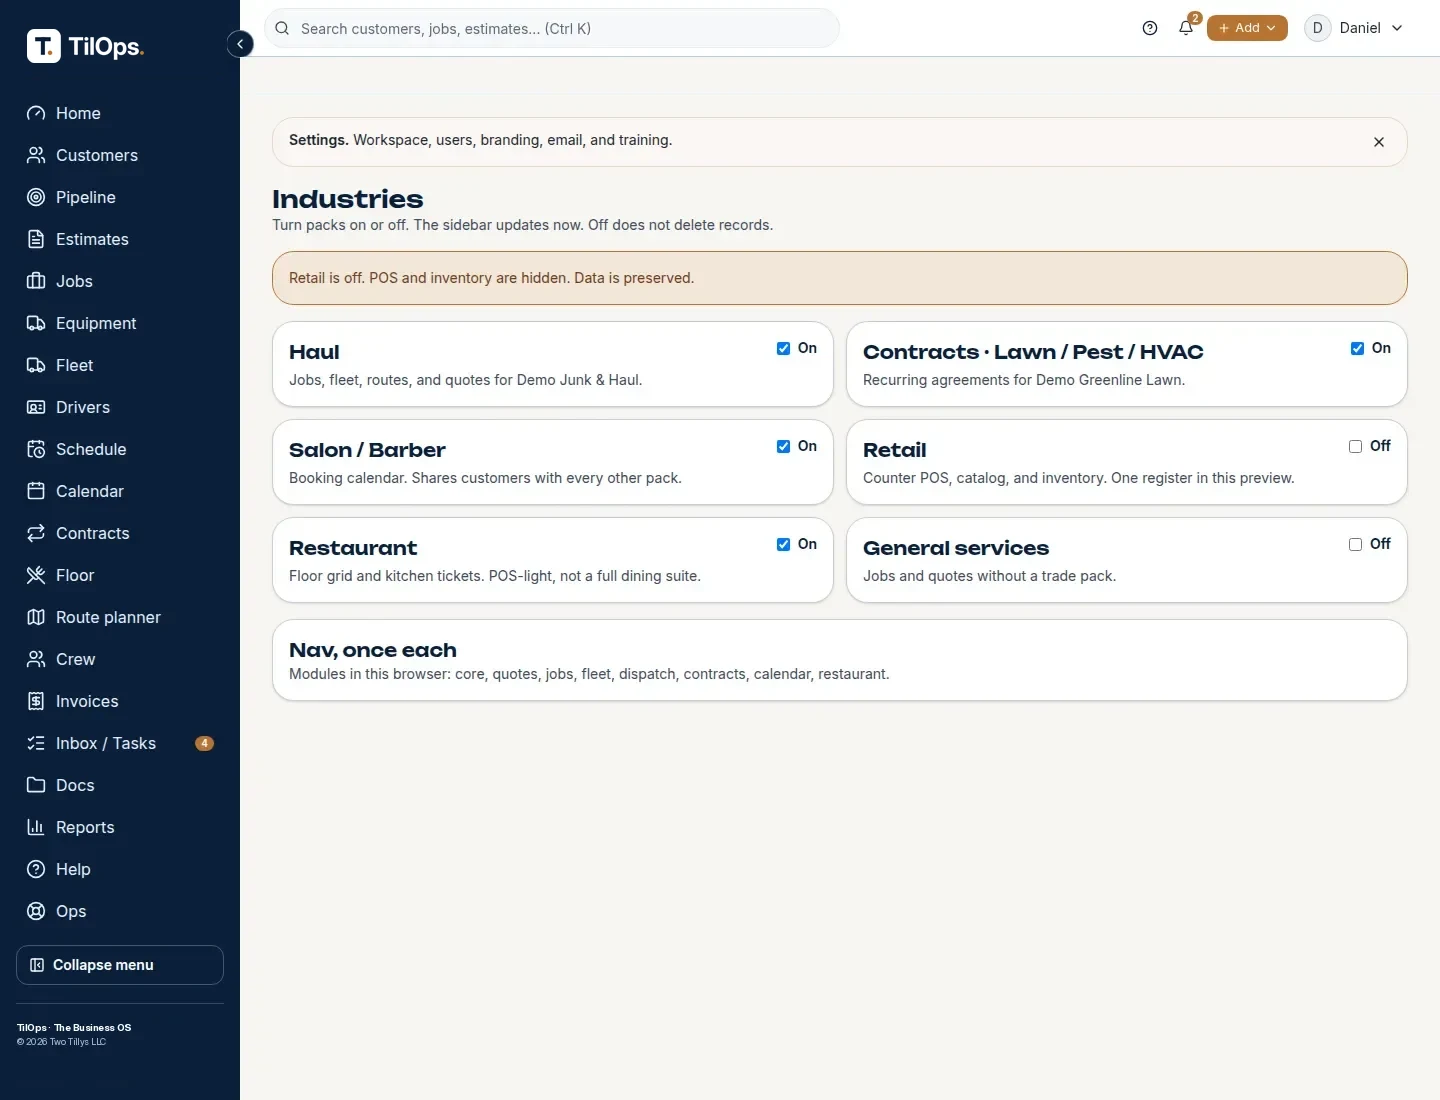Image resolution: width=1440 pixels, height=1100 pixels.
Task: Turn off the Haul pack checkbox
Action: click(x=783, y=348)
